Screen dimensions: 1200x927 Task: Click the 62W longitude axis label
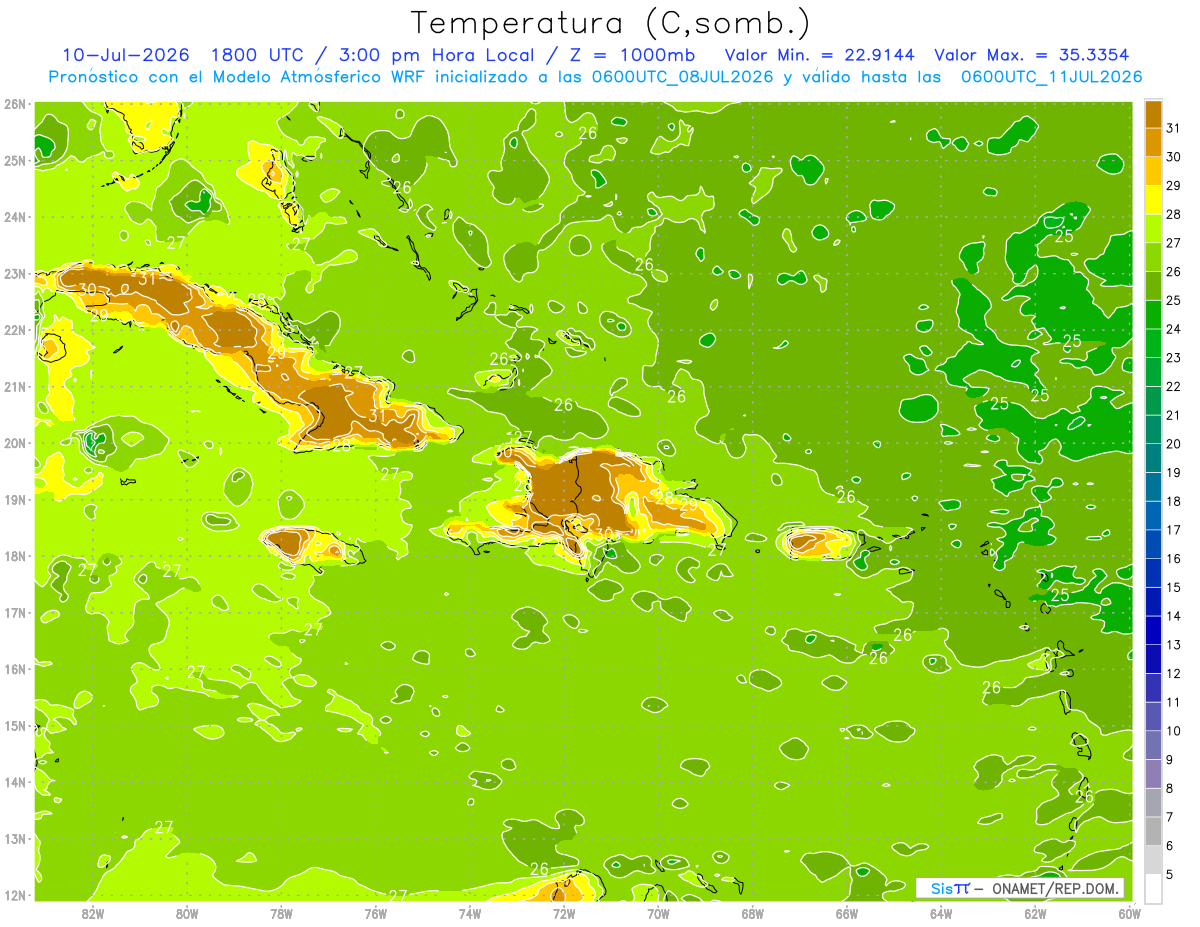(1035, 913)
